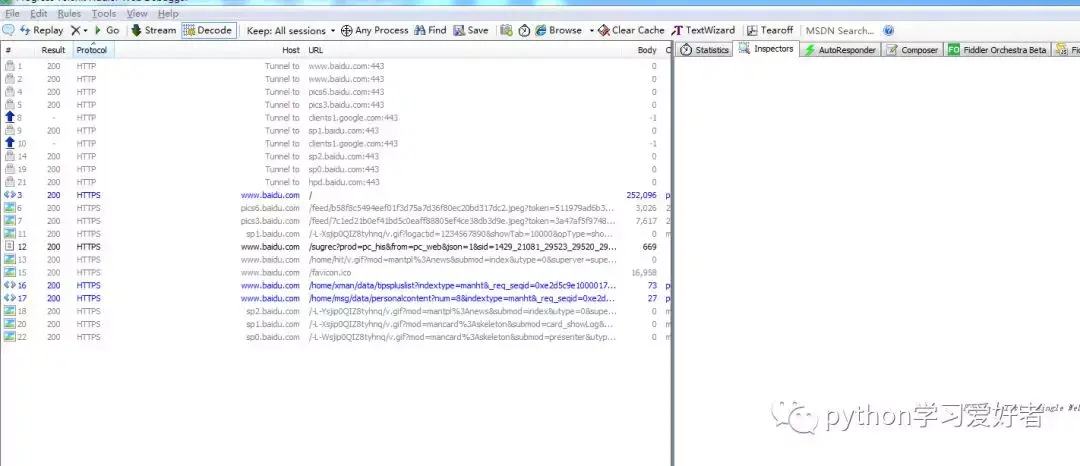The height and width of the screenshot is (466, 1080).
Task: Click the image icon of session 7
Action: click(10, 221)
